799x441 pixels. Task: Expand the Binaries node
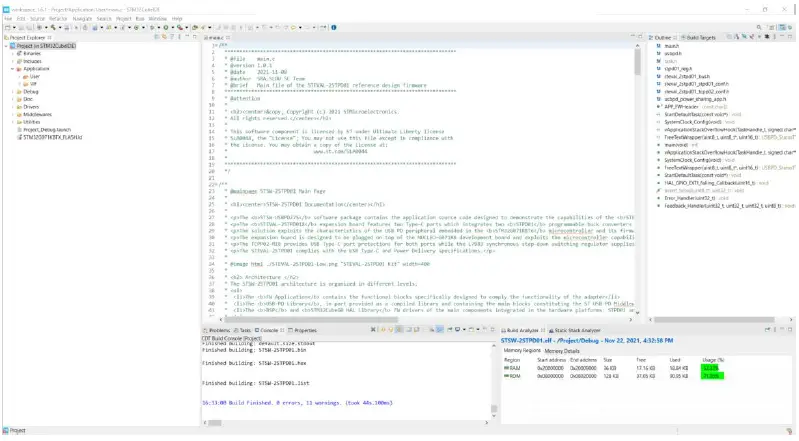click(x=12, y=53)
